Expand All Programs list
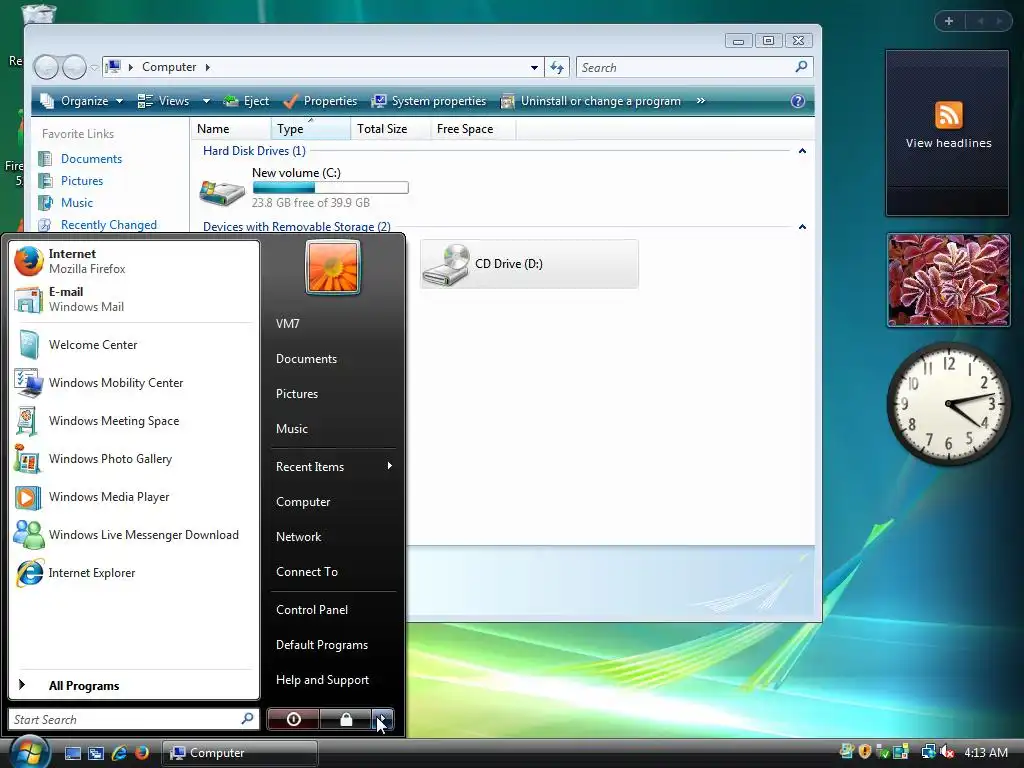 click(x=134, y=685)
